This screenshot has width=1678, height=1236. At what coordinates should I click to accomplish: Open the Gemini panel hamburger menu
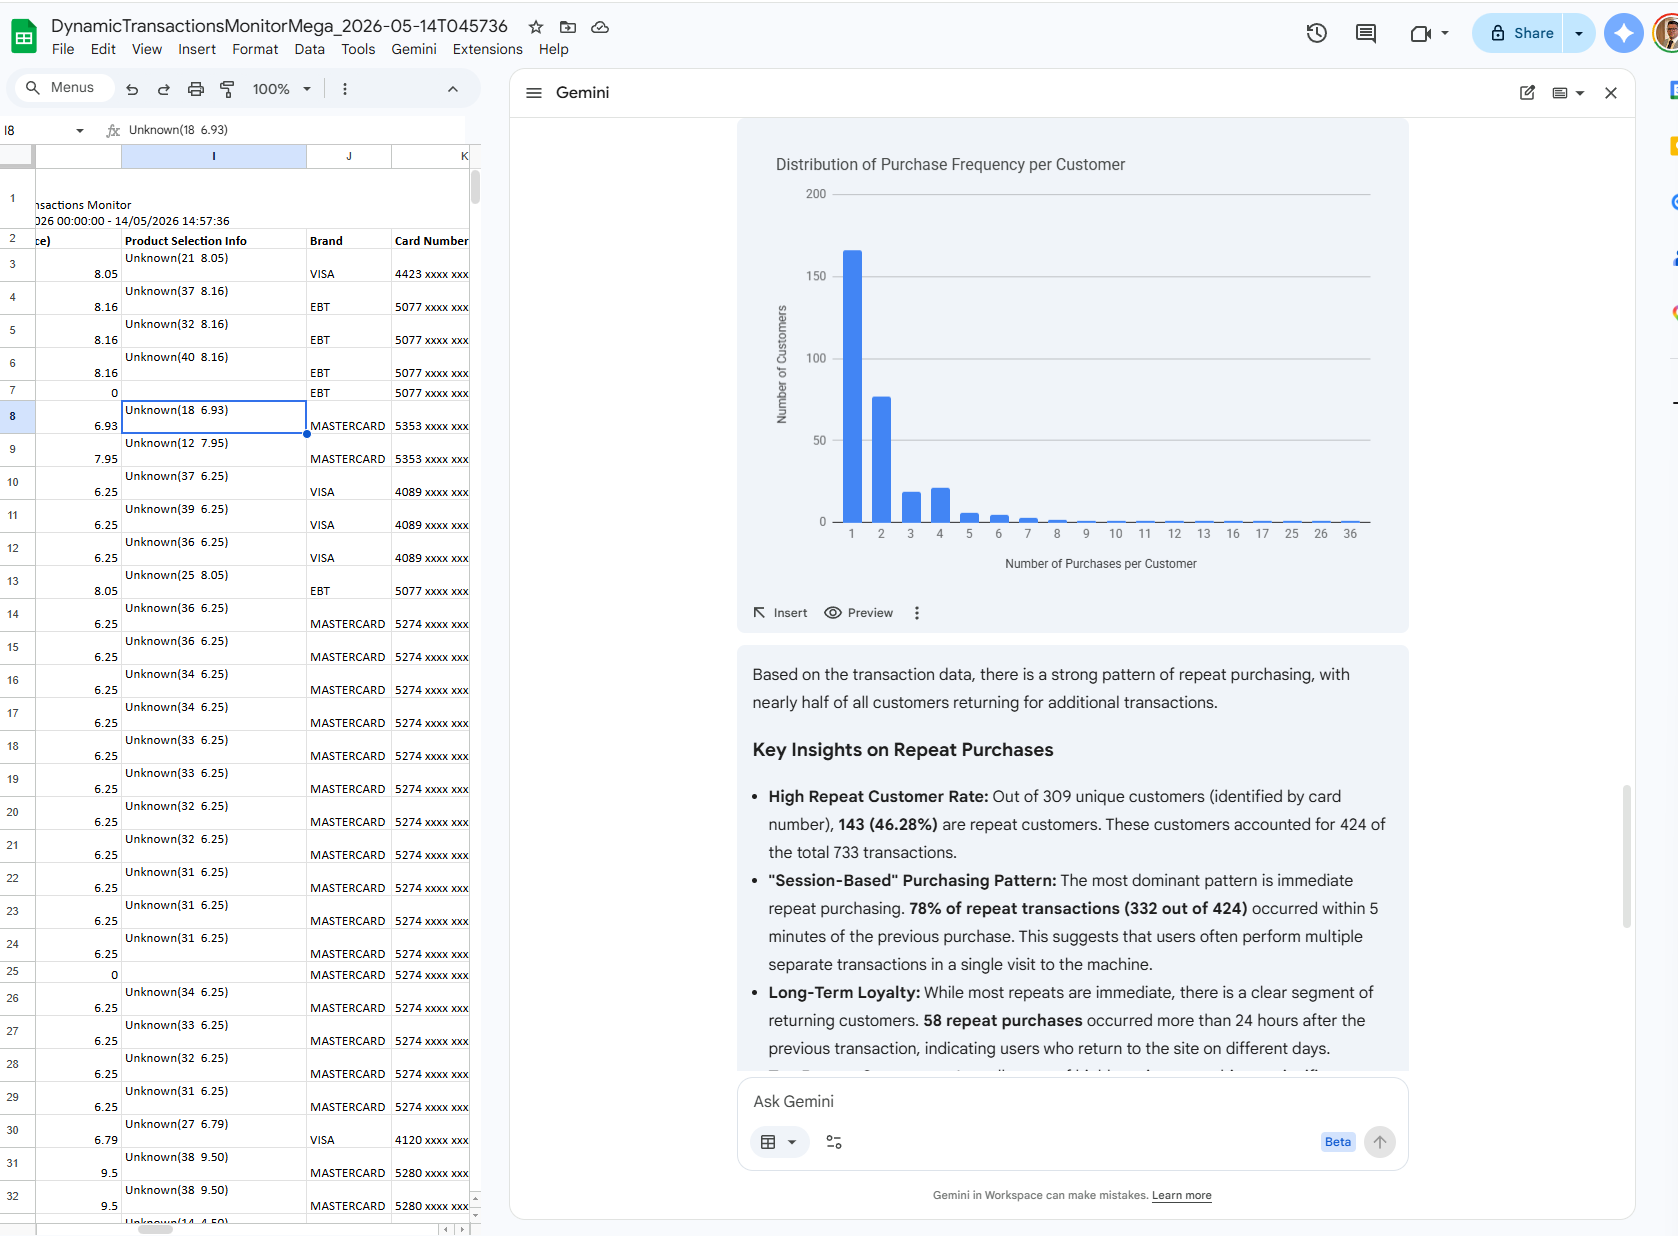[534, 93]
